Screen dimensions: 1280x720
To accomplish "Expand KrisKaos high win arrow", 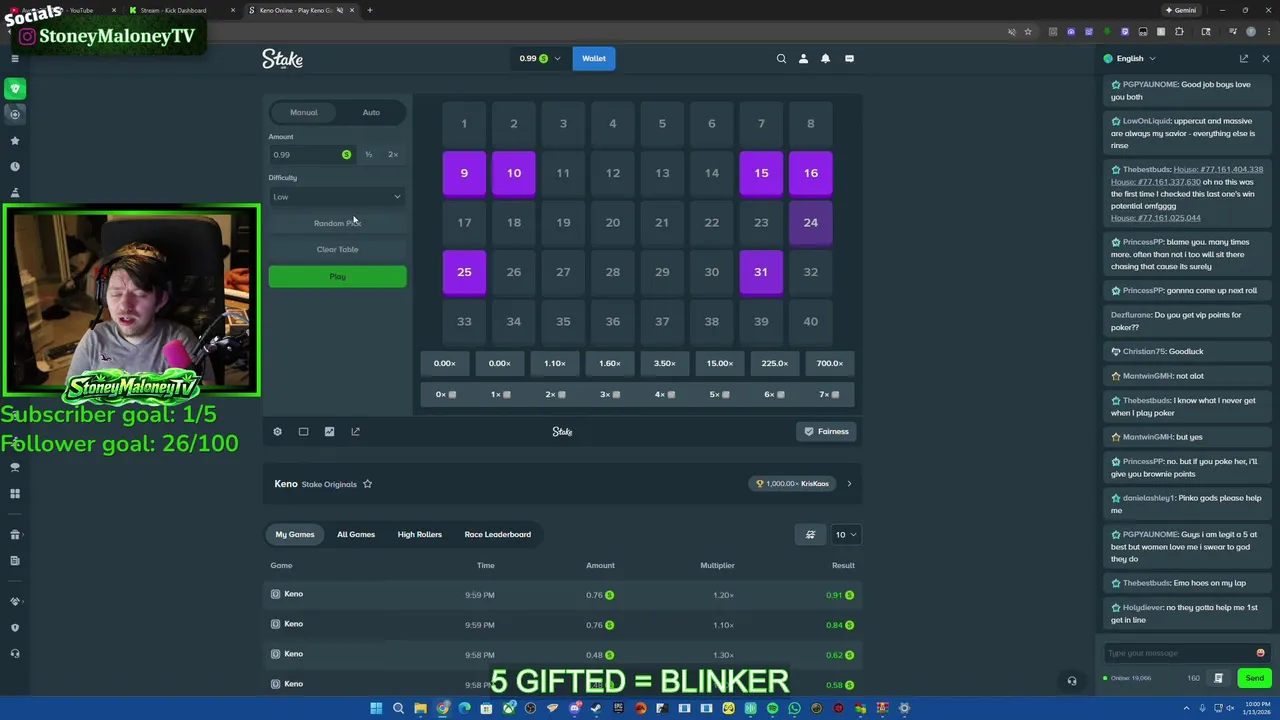I will (849, 484).
